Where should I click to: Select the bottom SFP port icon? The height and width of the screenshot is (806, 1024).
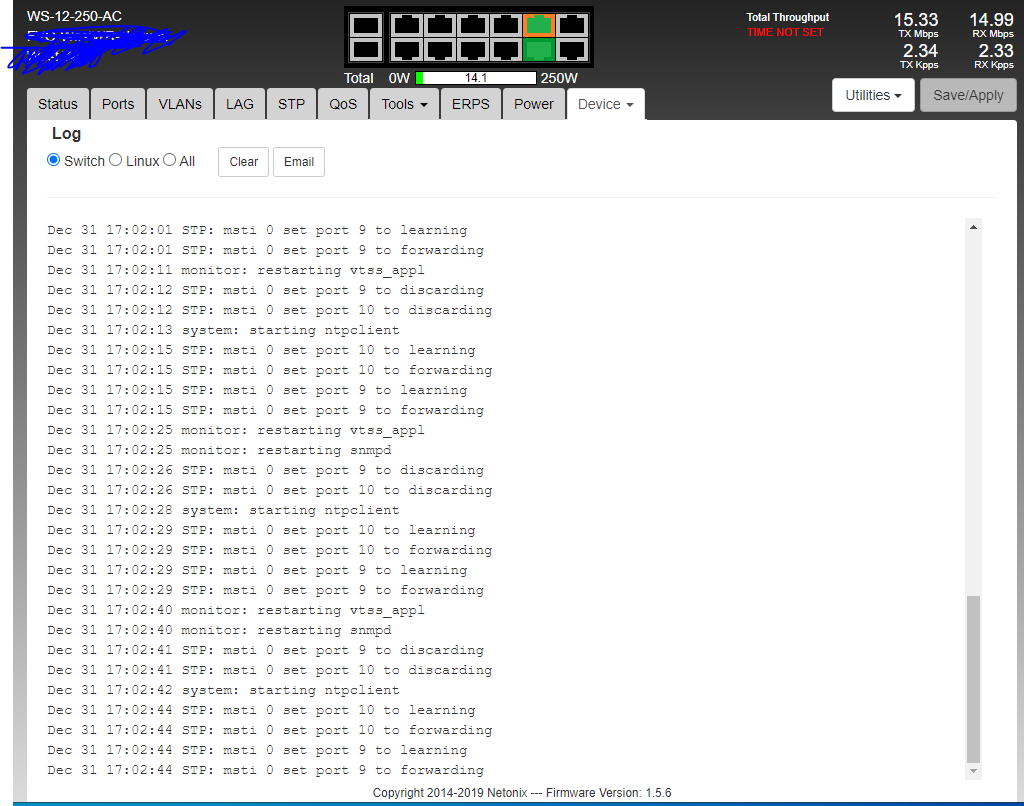click(x=367, y=49)
